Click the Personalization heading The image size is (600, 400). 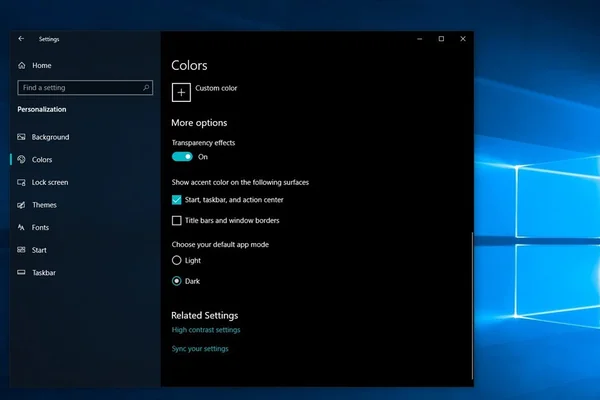click(x=42, y=109)
